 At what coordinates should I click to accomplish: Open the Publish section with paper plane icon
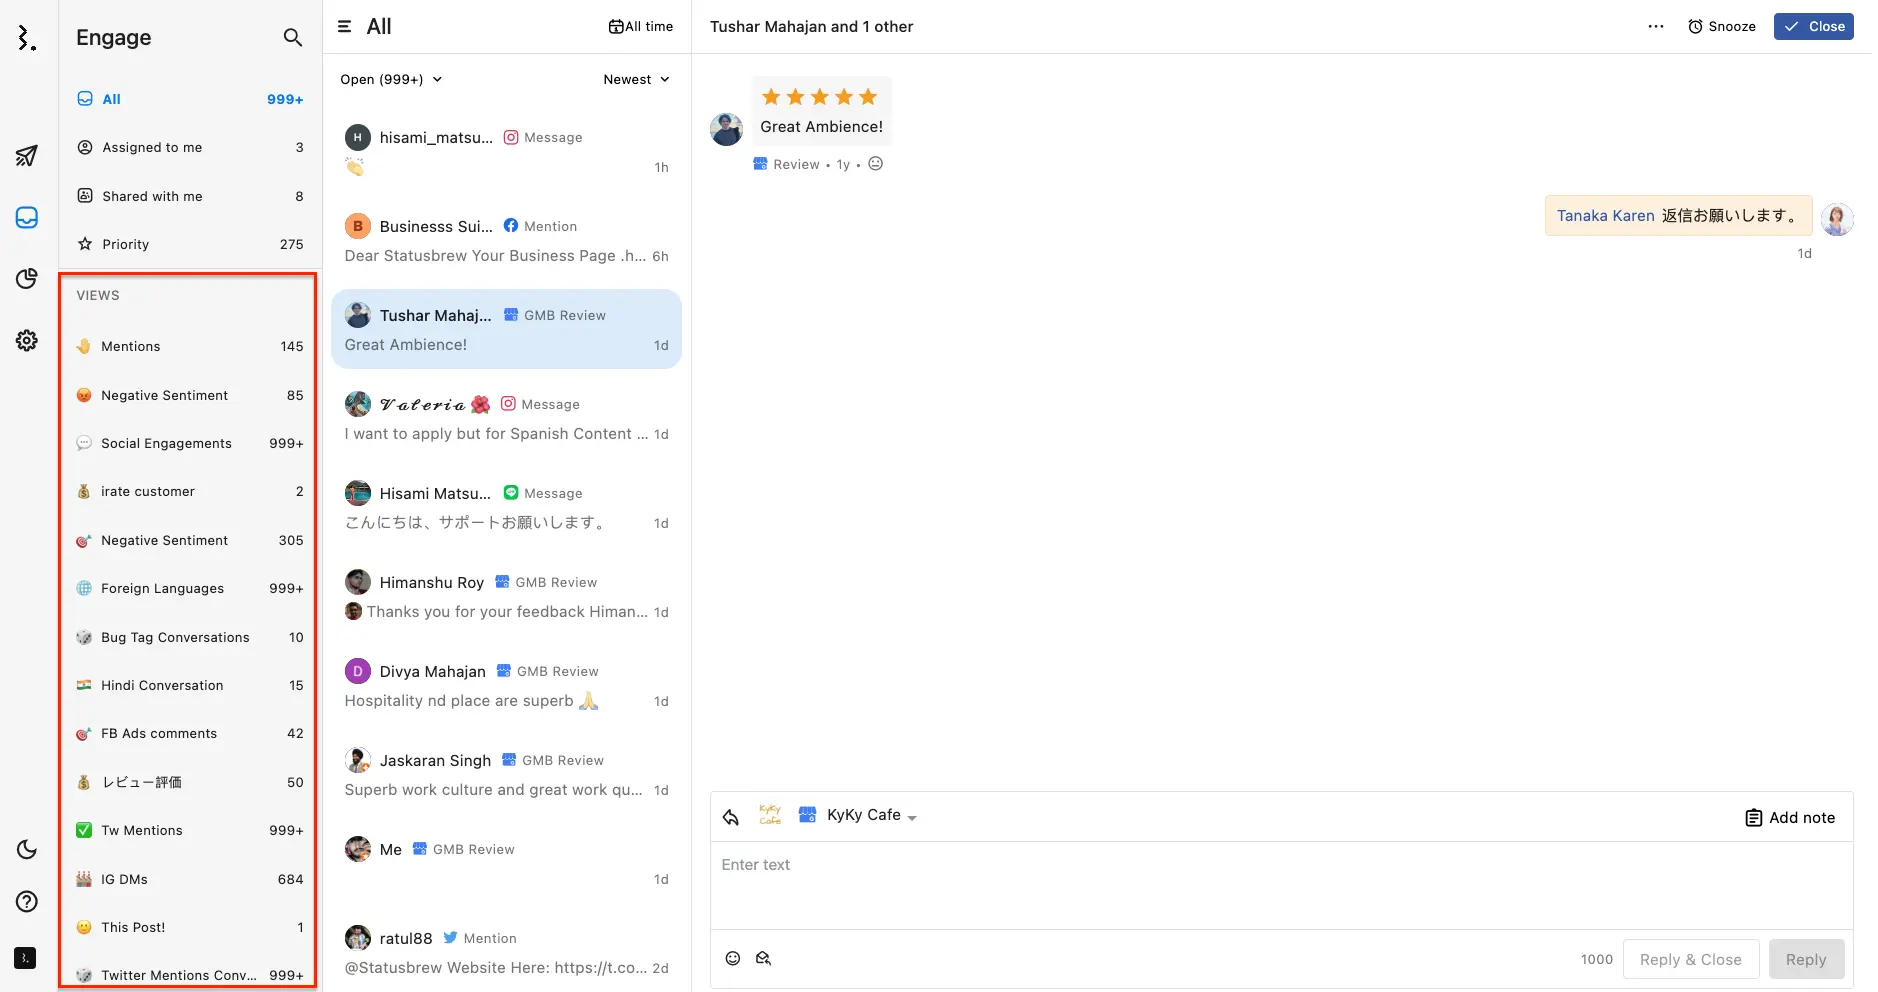(x=26, y=156)
